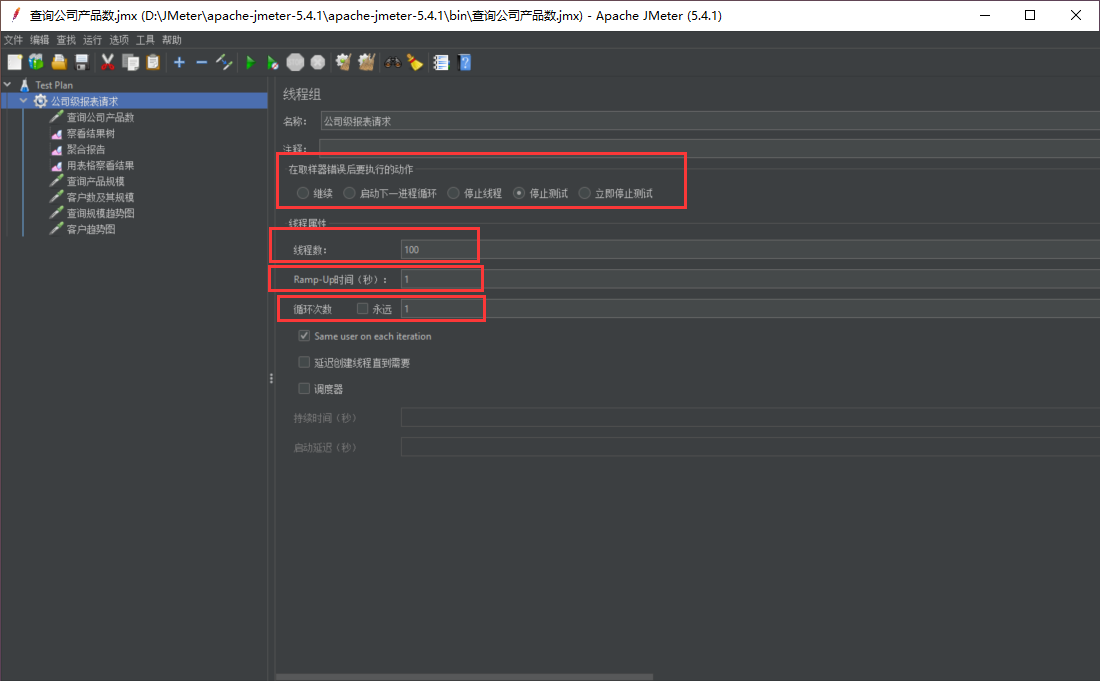Toggle the 调度器 checkbox
1100x681 pixels.
click(304, 389)
